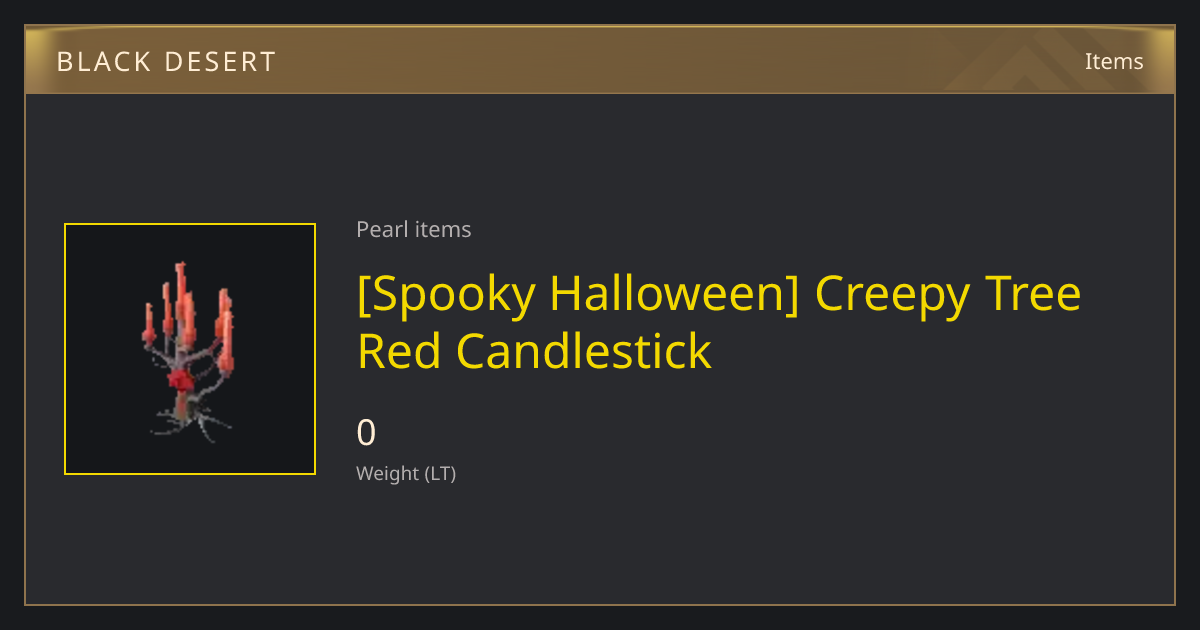Click the weight value 0
This screenshot has height=630, width=1200.
(x=366, y=433)
